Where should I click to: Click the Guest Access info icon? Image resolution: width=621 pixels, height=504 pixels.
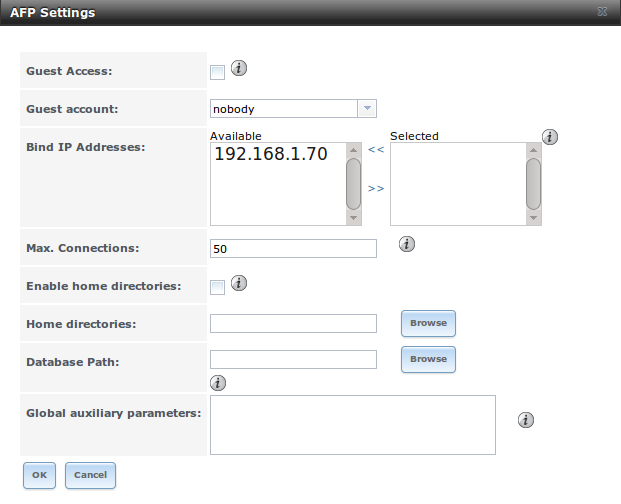(x=239, y=69)
